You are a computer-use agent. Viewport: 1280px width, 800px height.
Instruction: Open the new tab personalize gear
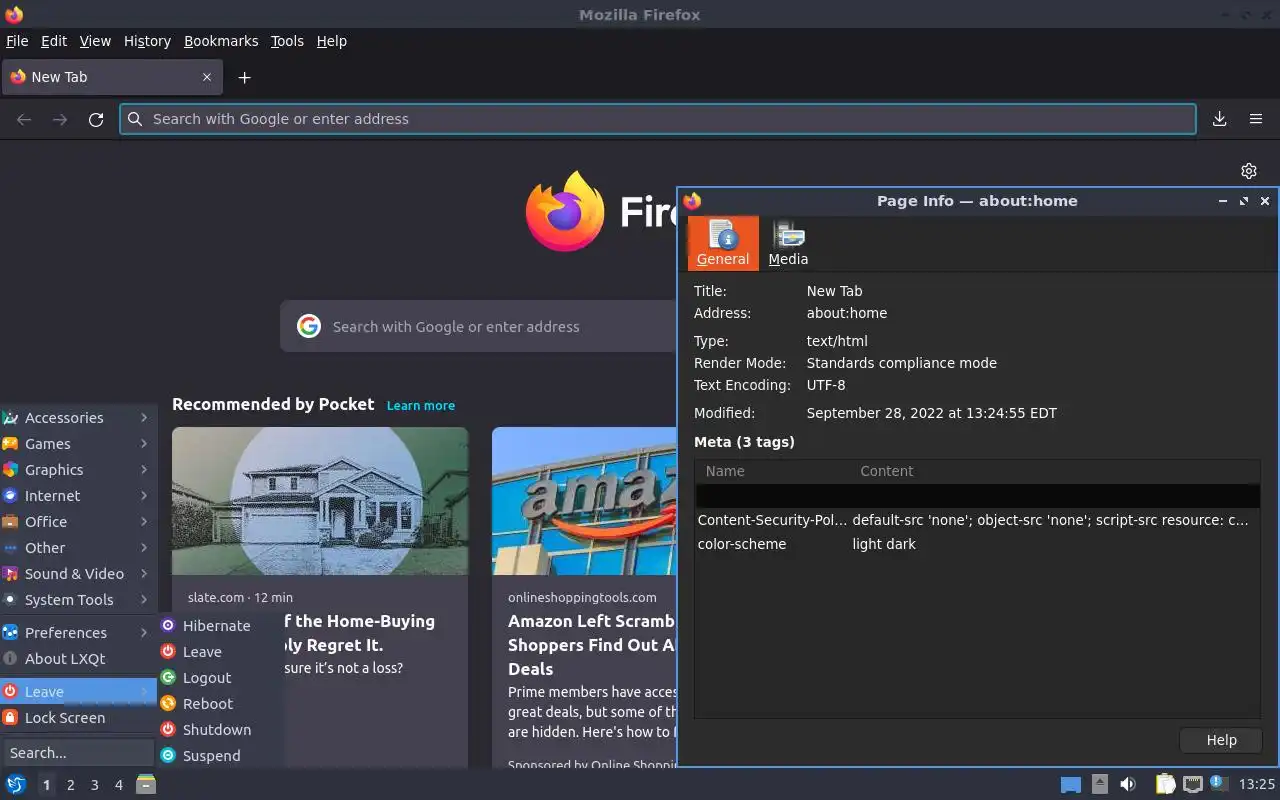(1248, 171)
